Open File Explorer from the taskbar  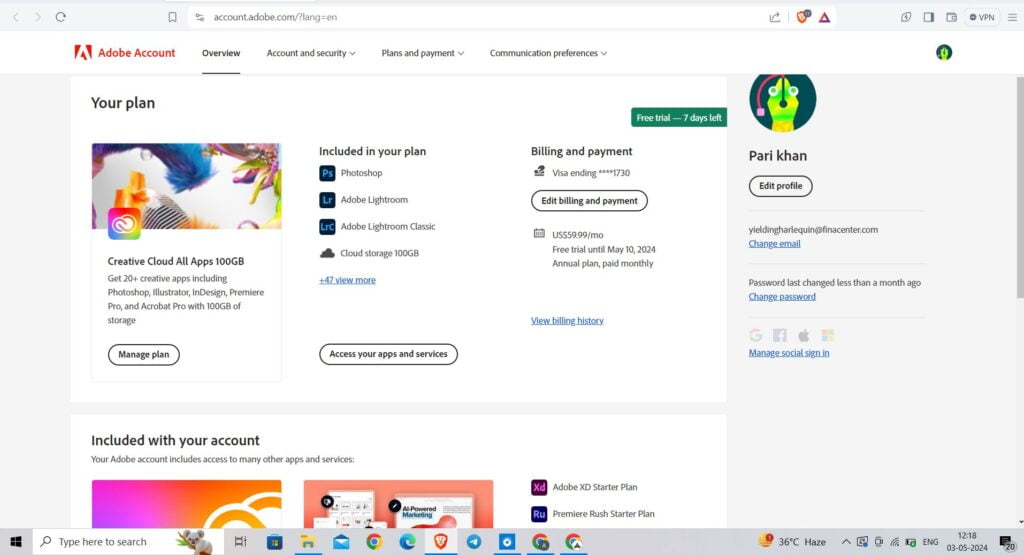pyautogui.click(x=308, y=542)
